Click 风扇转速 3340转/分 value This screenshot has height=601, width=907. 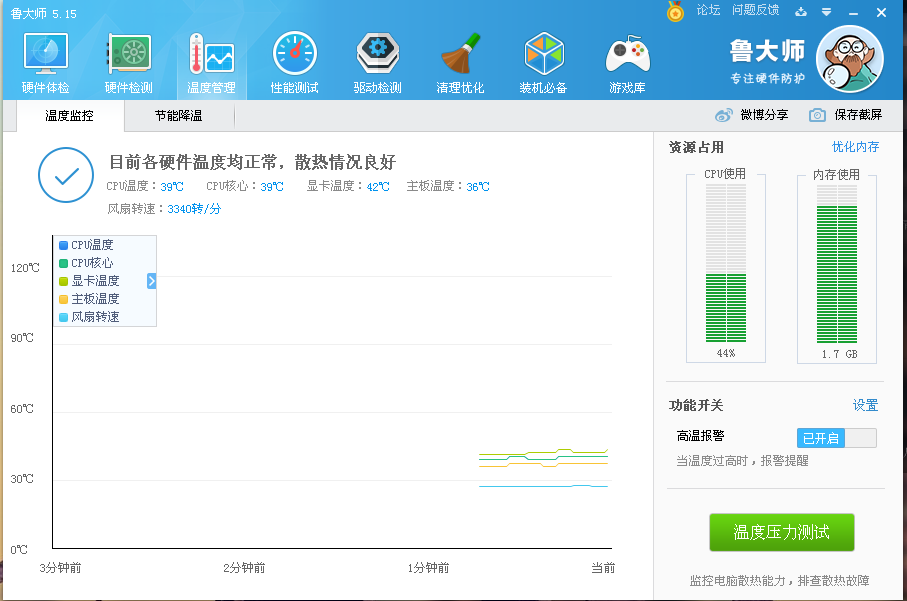194,209
